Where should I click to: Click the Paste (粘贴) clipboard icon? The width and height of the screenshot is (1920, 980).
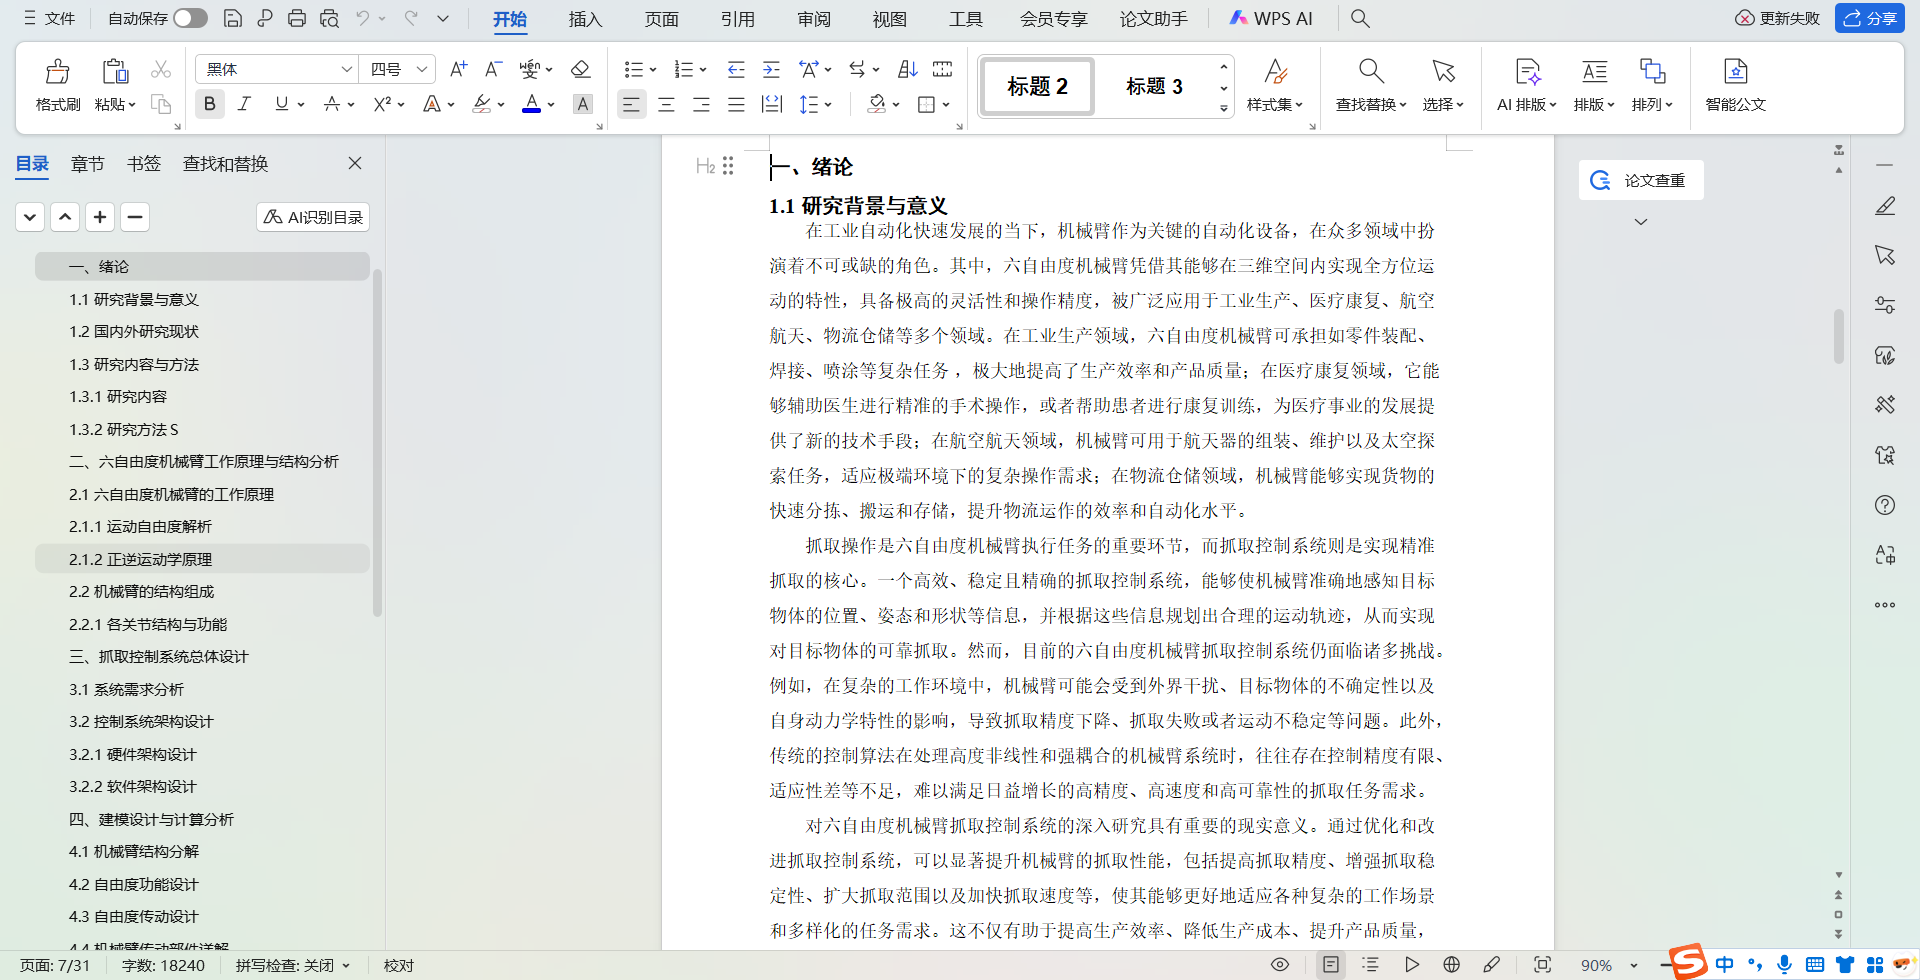click(115, 71)
